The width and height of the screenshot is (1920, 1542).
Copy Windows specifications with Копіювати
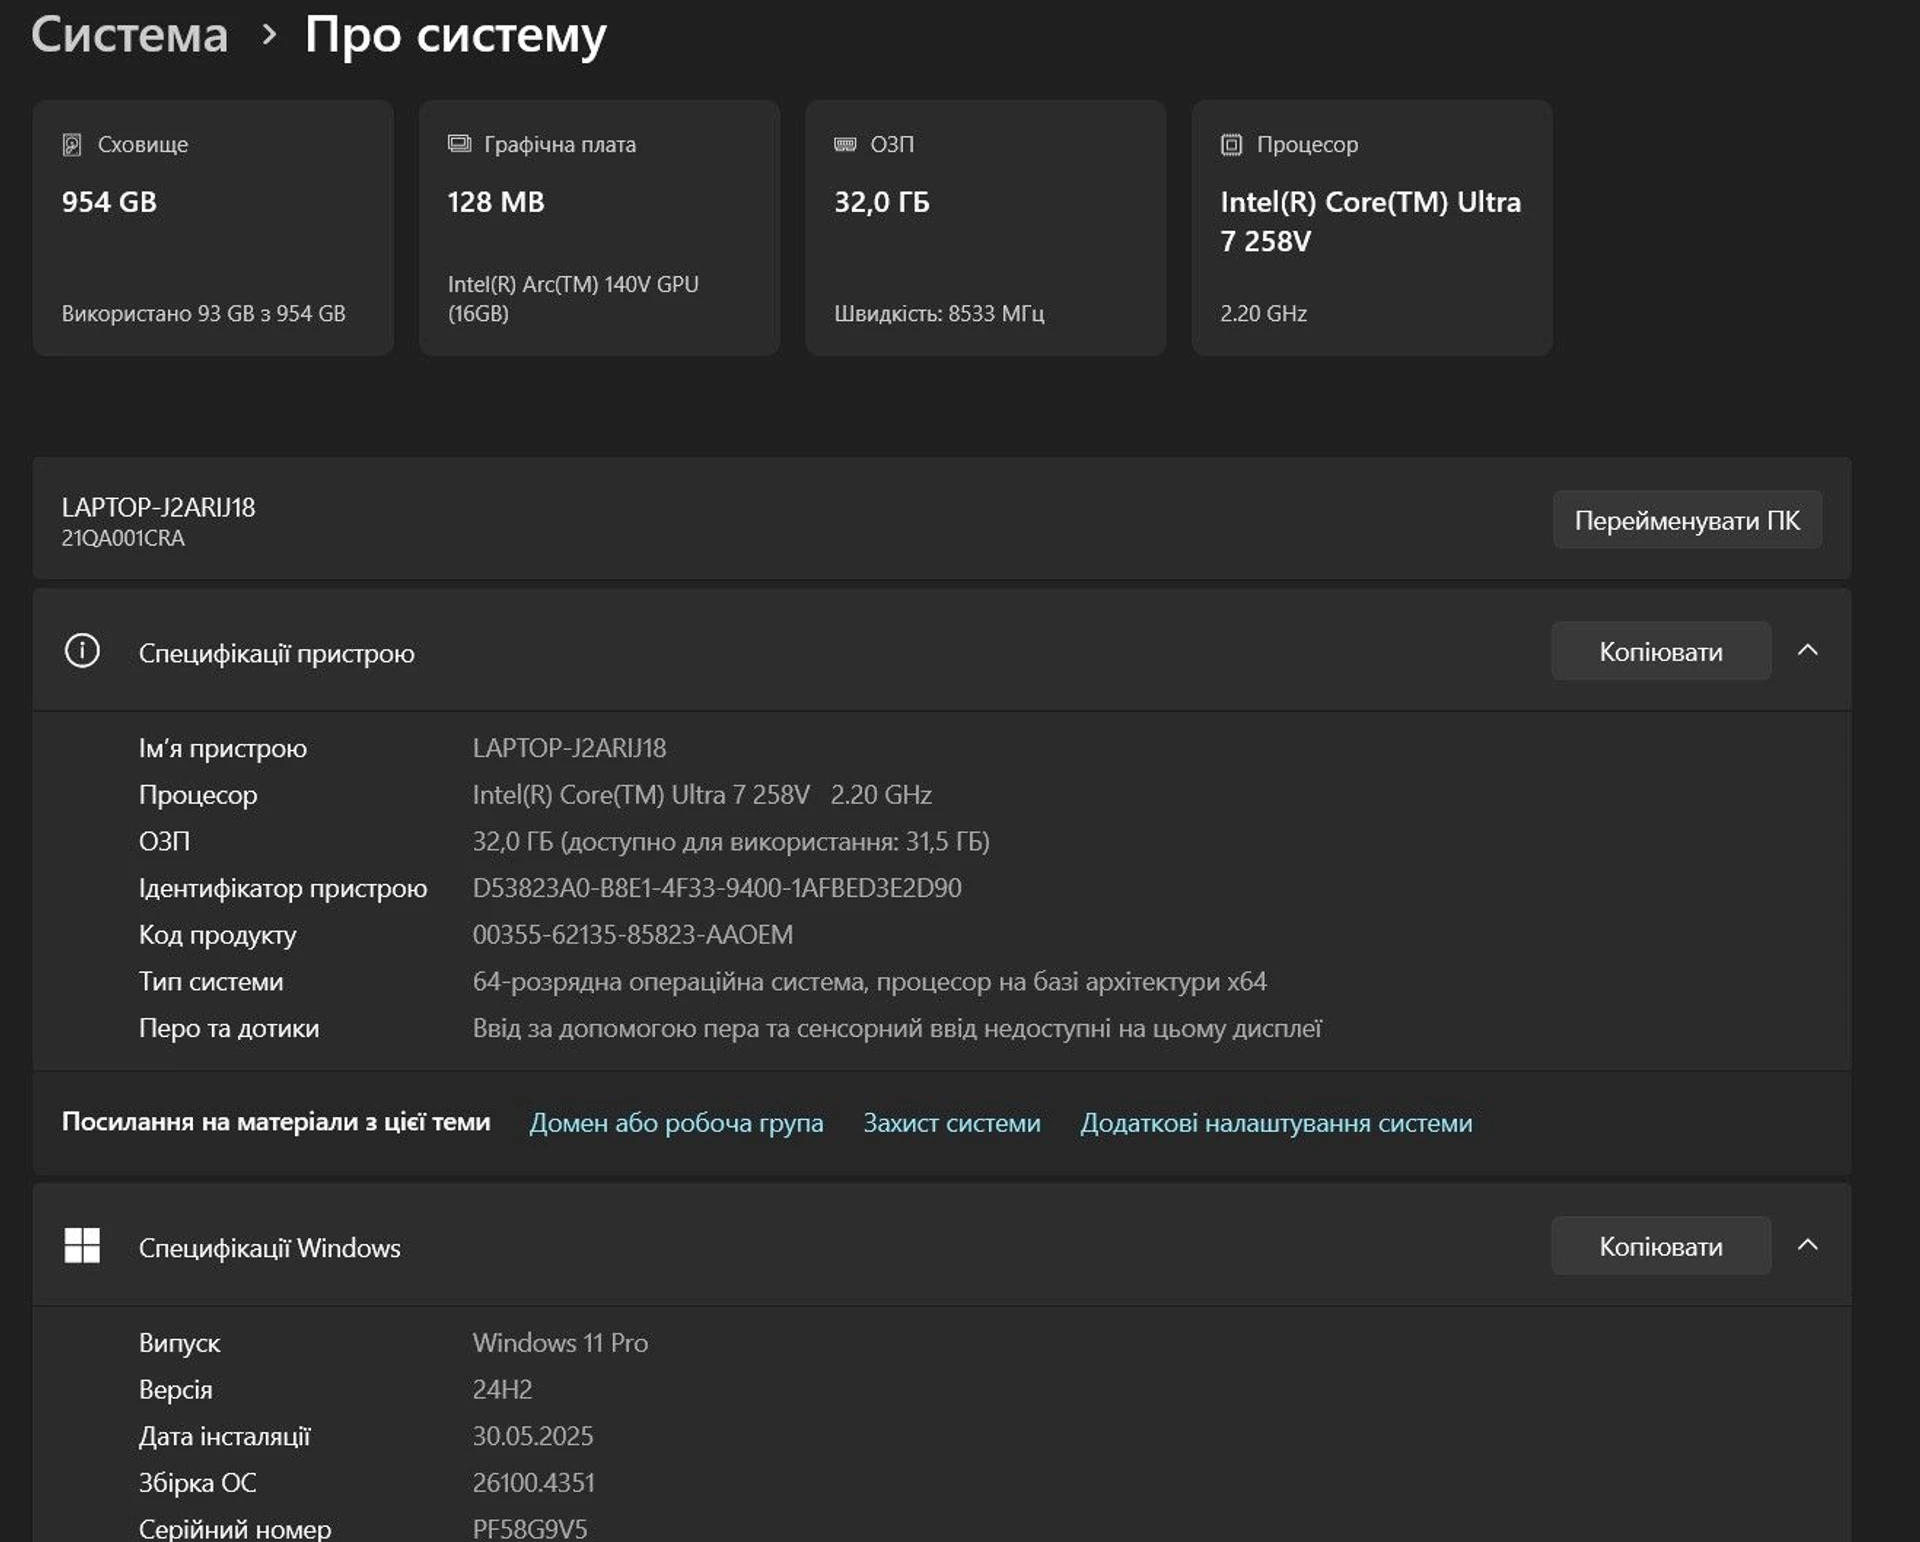[1661, 1246]
